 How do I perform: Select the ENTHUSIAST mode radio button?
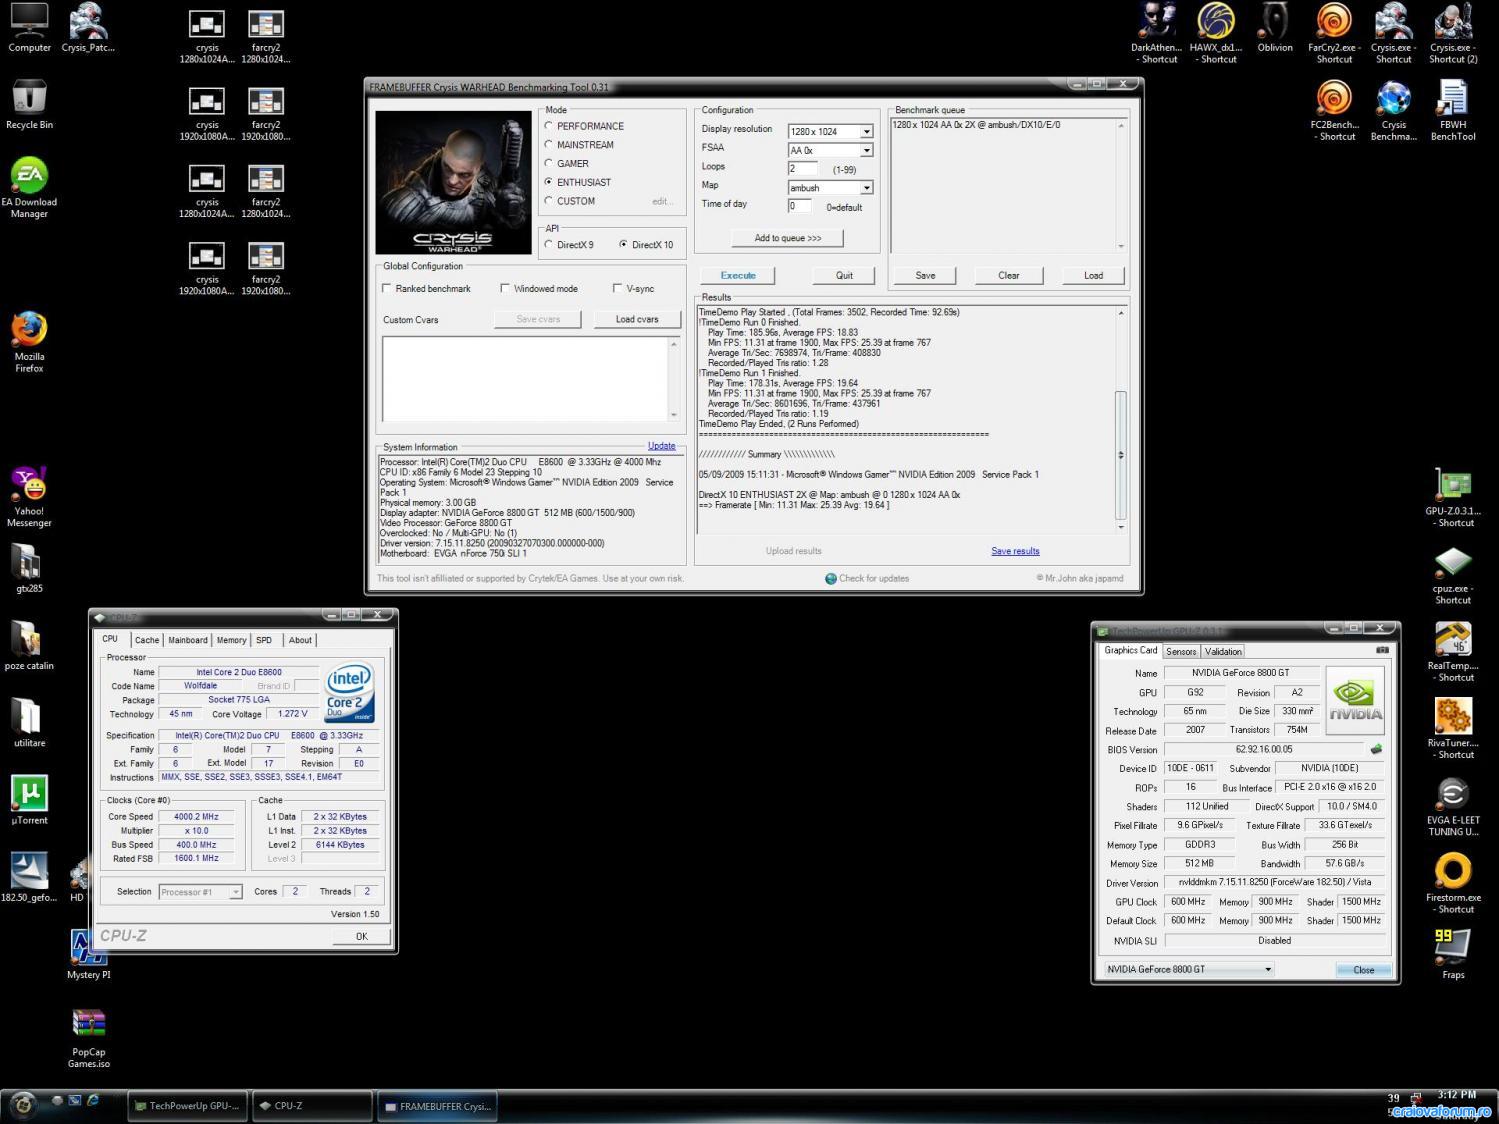[x=548, y=182]
